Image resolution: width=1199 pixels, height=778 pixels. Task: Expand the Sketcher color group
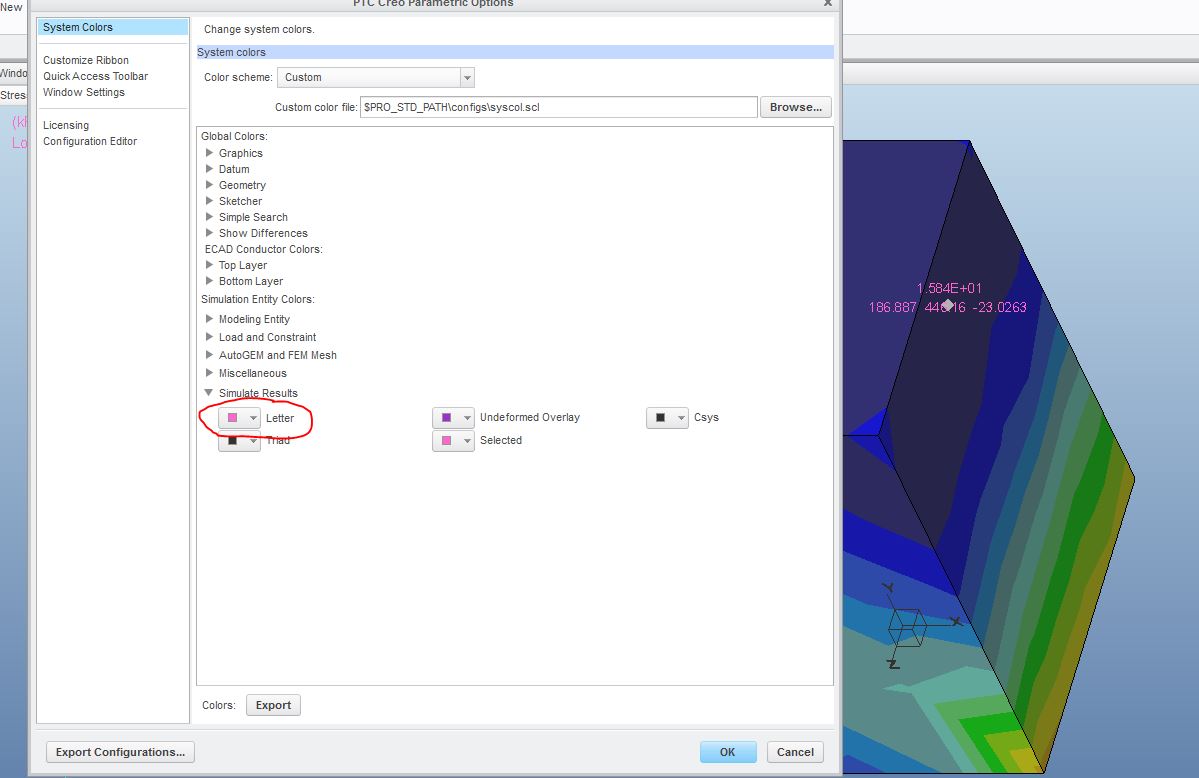point(210,201)
